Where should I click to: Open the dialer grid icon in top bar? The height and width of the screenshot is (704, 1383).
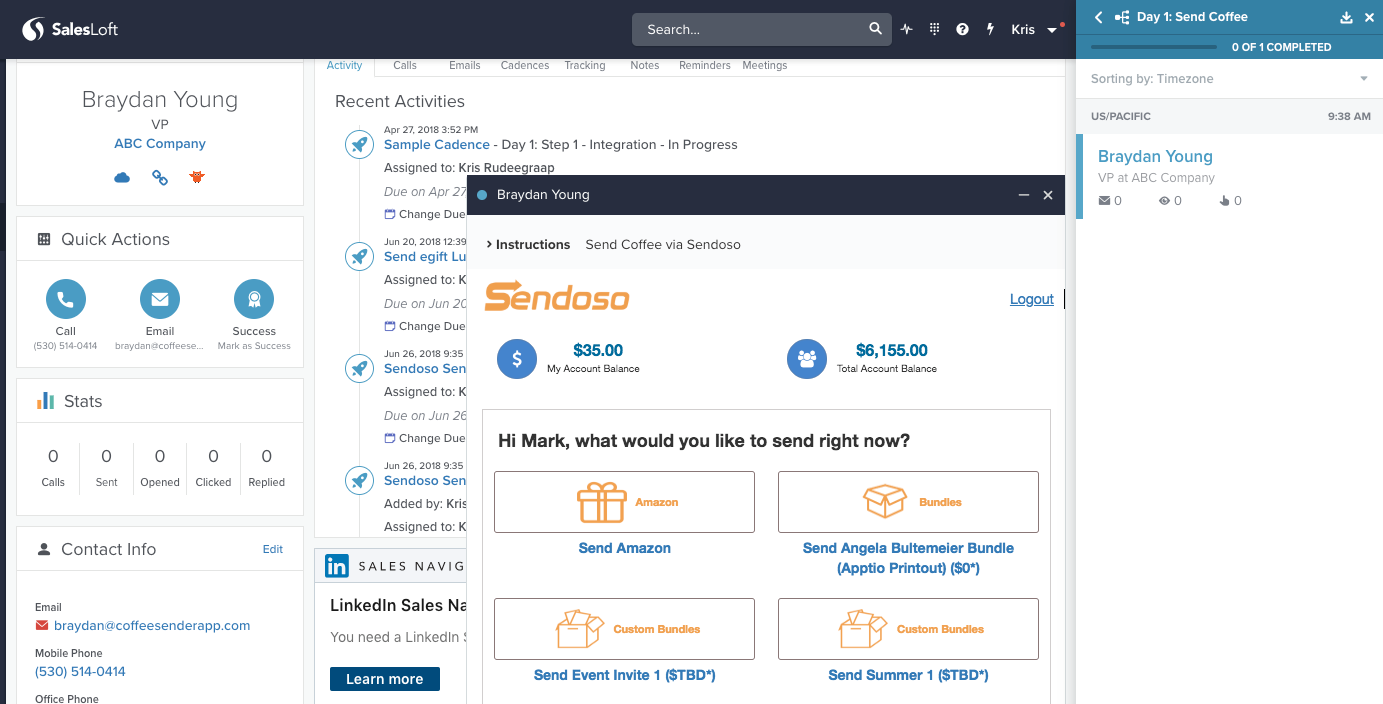pos(935,29)
